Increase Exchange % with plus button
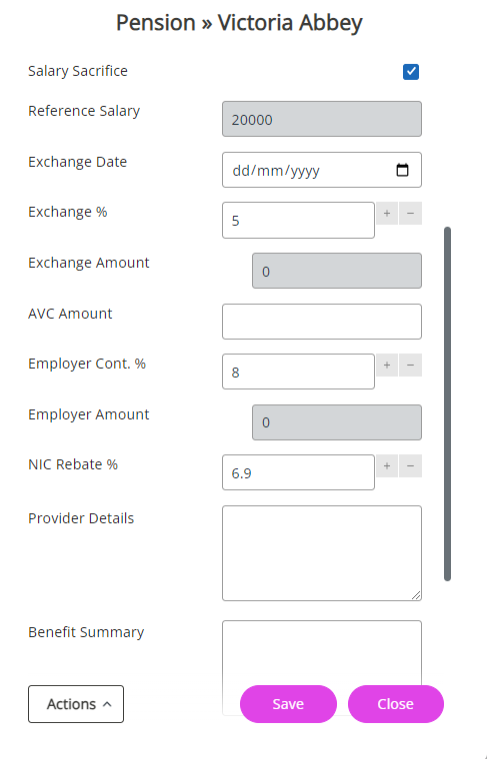Viewport: 487px width, 759px height. click(x=387, y=213)
